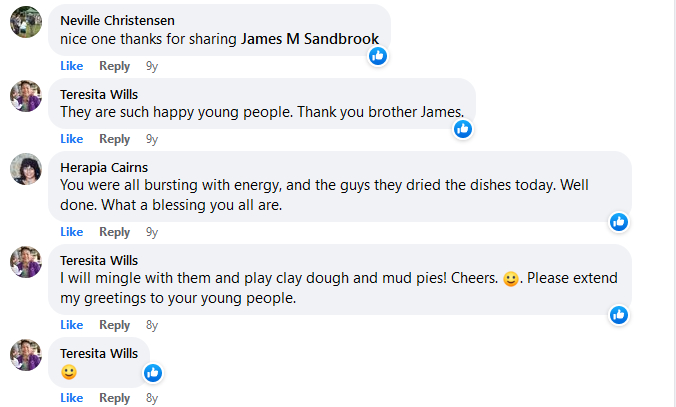
Task: Click like reaction badge on Herapia Cairns' comment
Action: click(619, 222)
